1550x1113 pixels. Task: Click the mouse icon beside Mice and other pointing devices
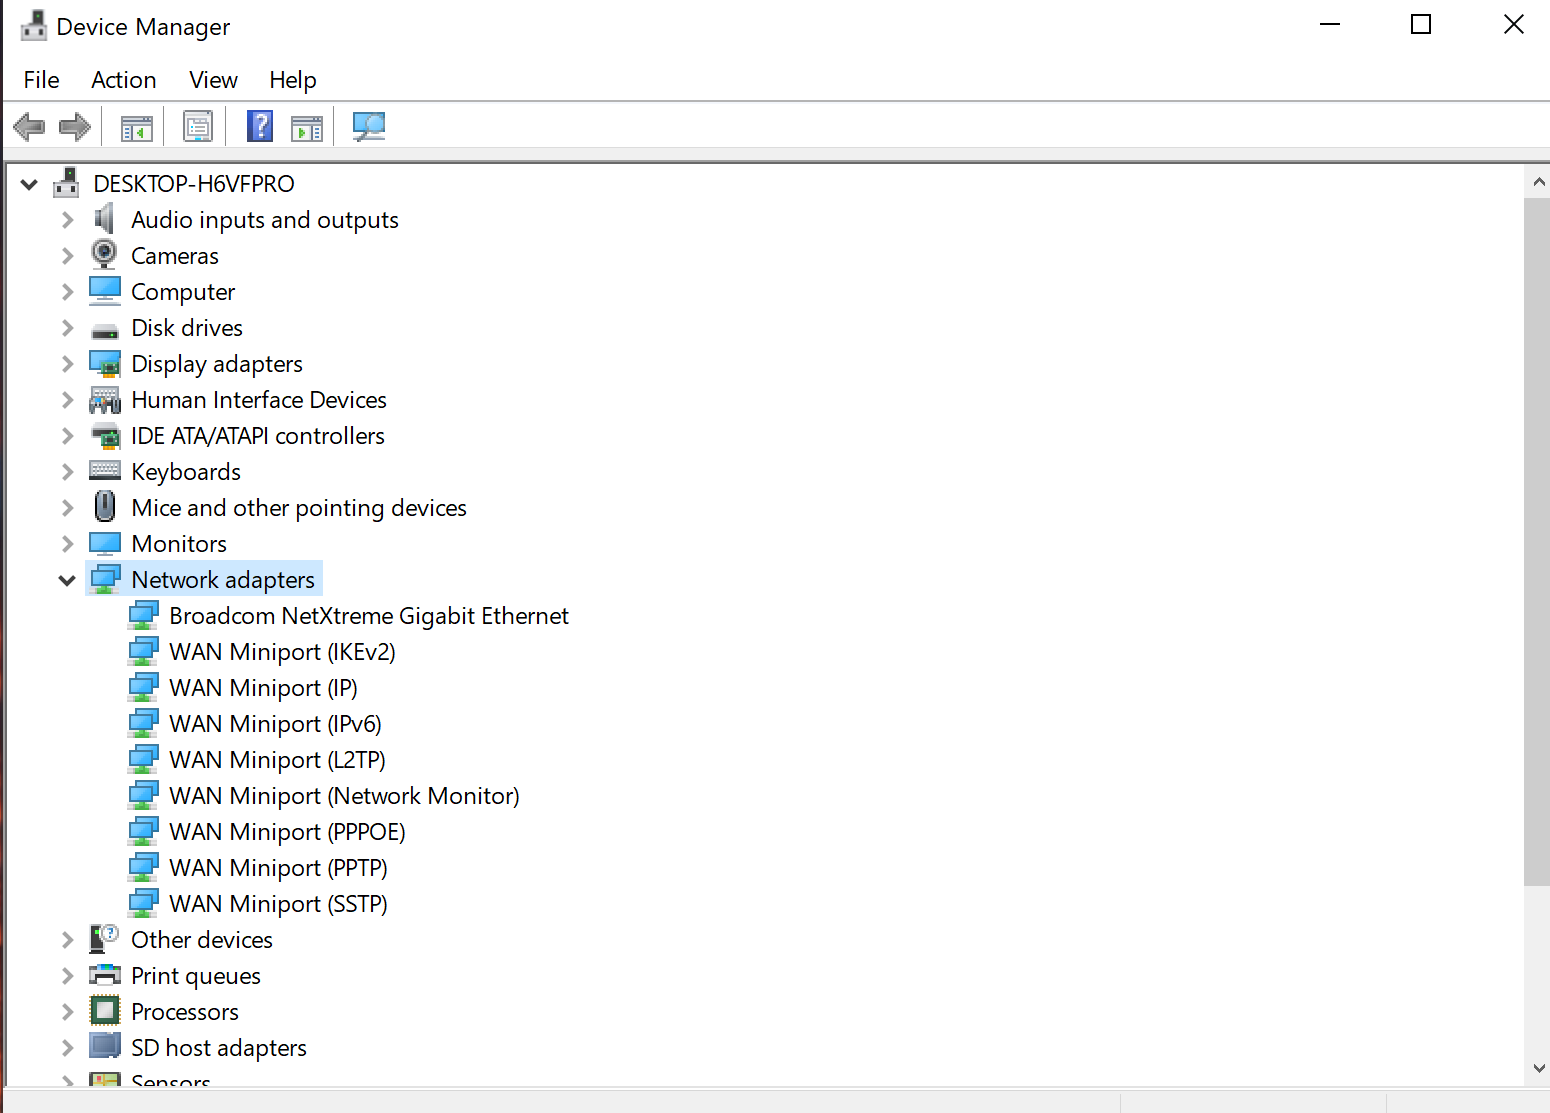[104, 507]
